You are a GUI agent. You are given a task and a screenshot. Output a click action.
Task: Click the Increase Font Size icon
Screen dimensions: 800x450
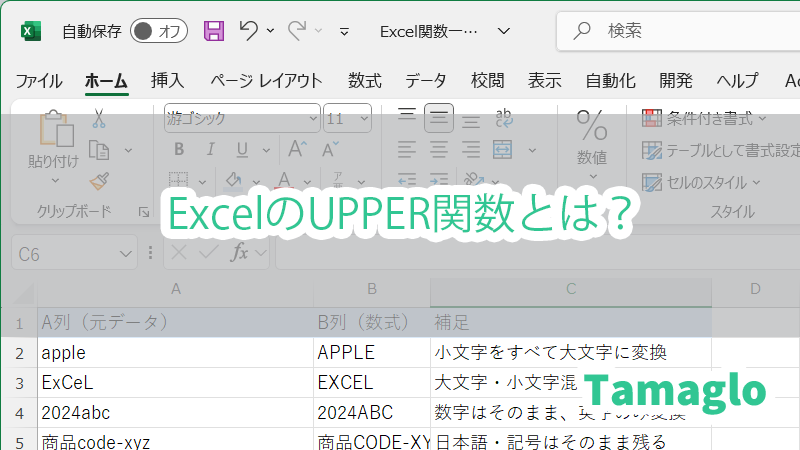[x=297, y=150]
